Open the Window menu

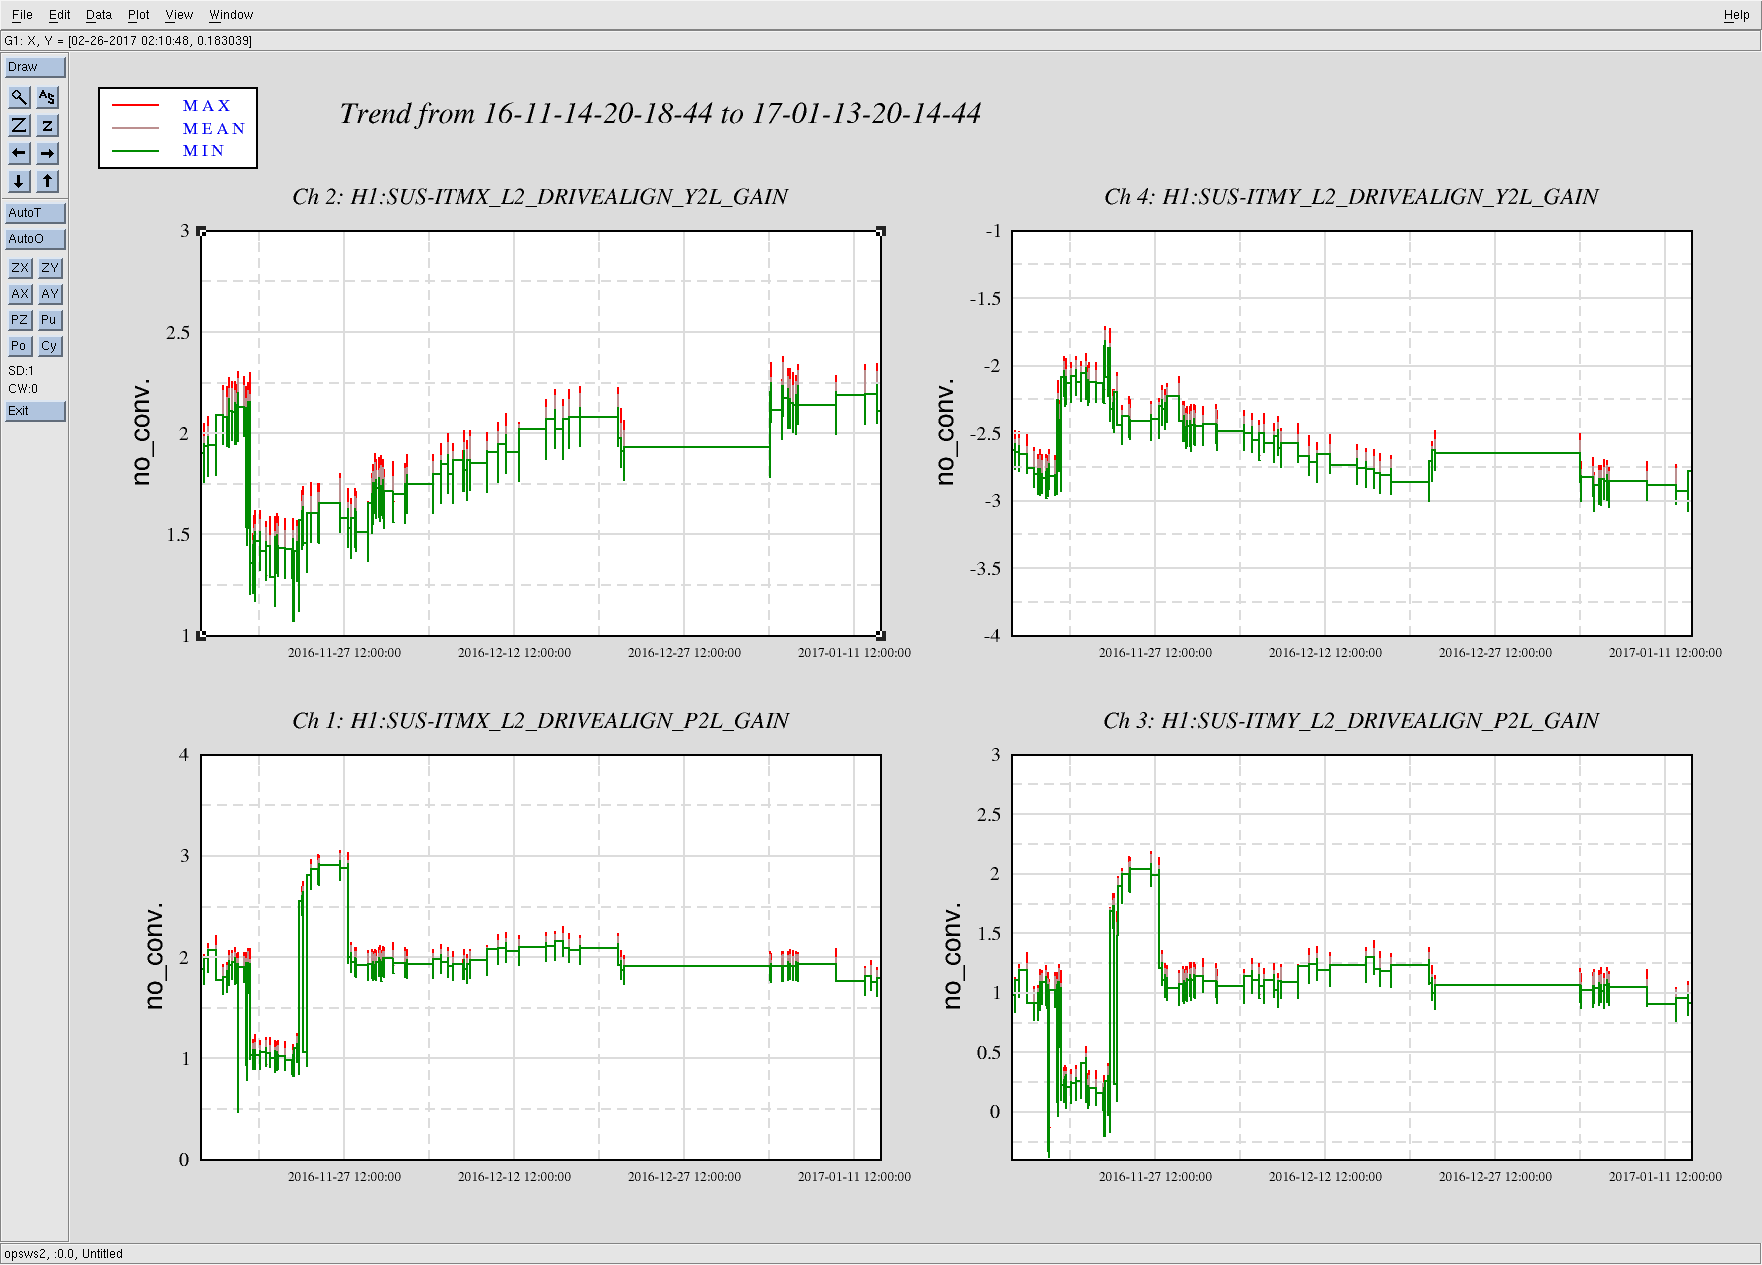(x=231, y=15)
